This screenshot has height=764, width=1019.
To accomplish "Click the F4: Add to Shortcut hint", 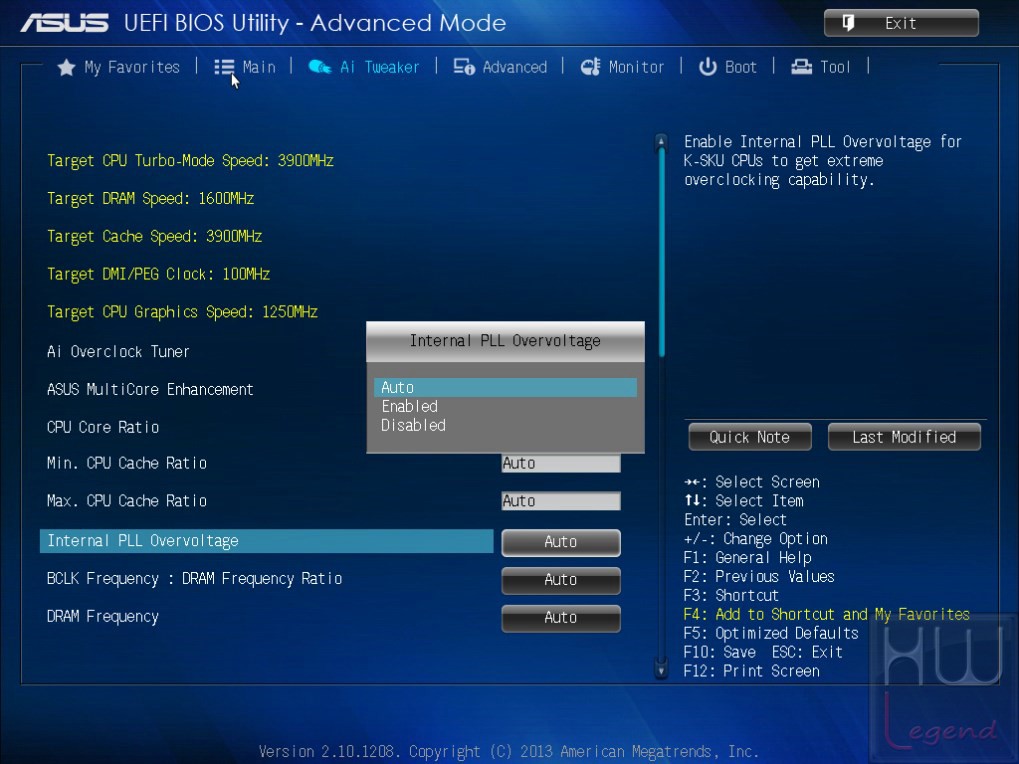I will [x=827, y=614].
